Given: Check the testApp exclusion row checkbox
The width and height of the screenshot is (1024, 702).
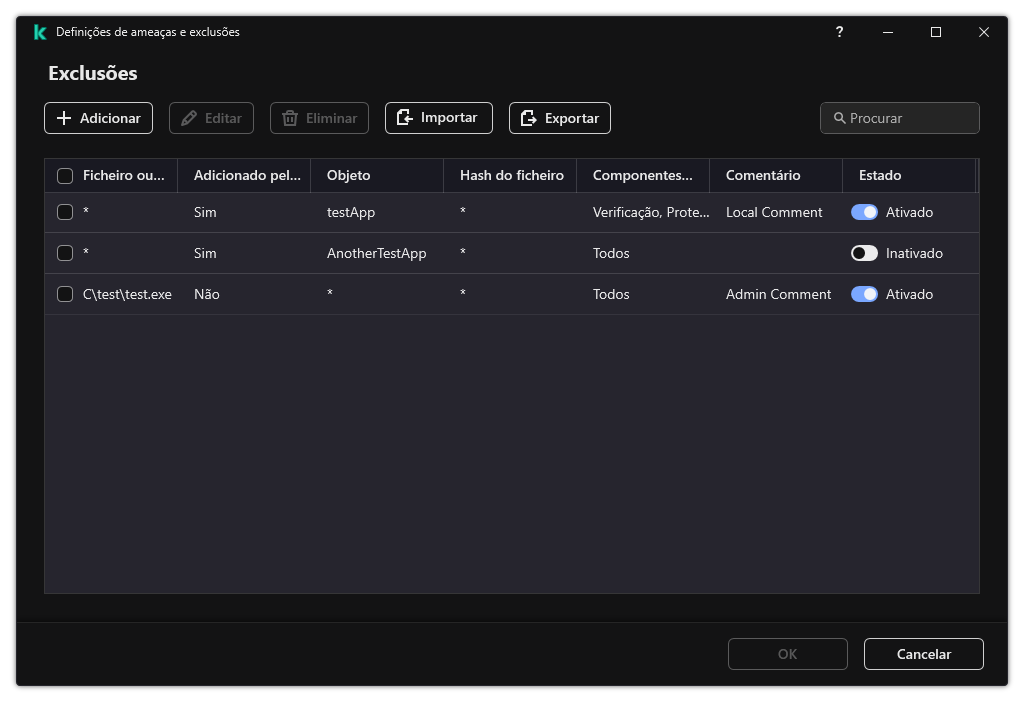Looking at the screenshot, I should tap(65, 212).
